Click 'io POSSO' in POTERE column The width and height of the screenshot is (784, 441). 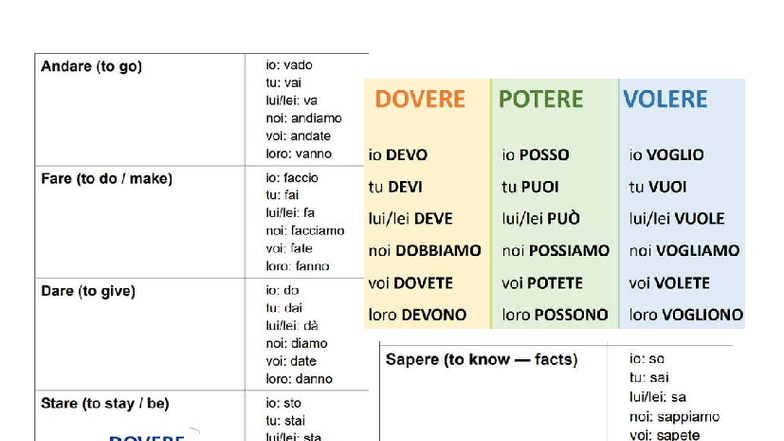(x=536, y=155)
